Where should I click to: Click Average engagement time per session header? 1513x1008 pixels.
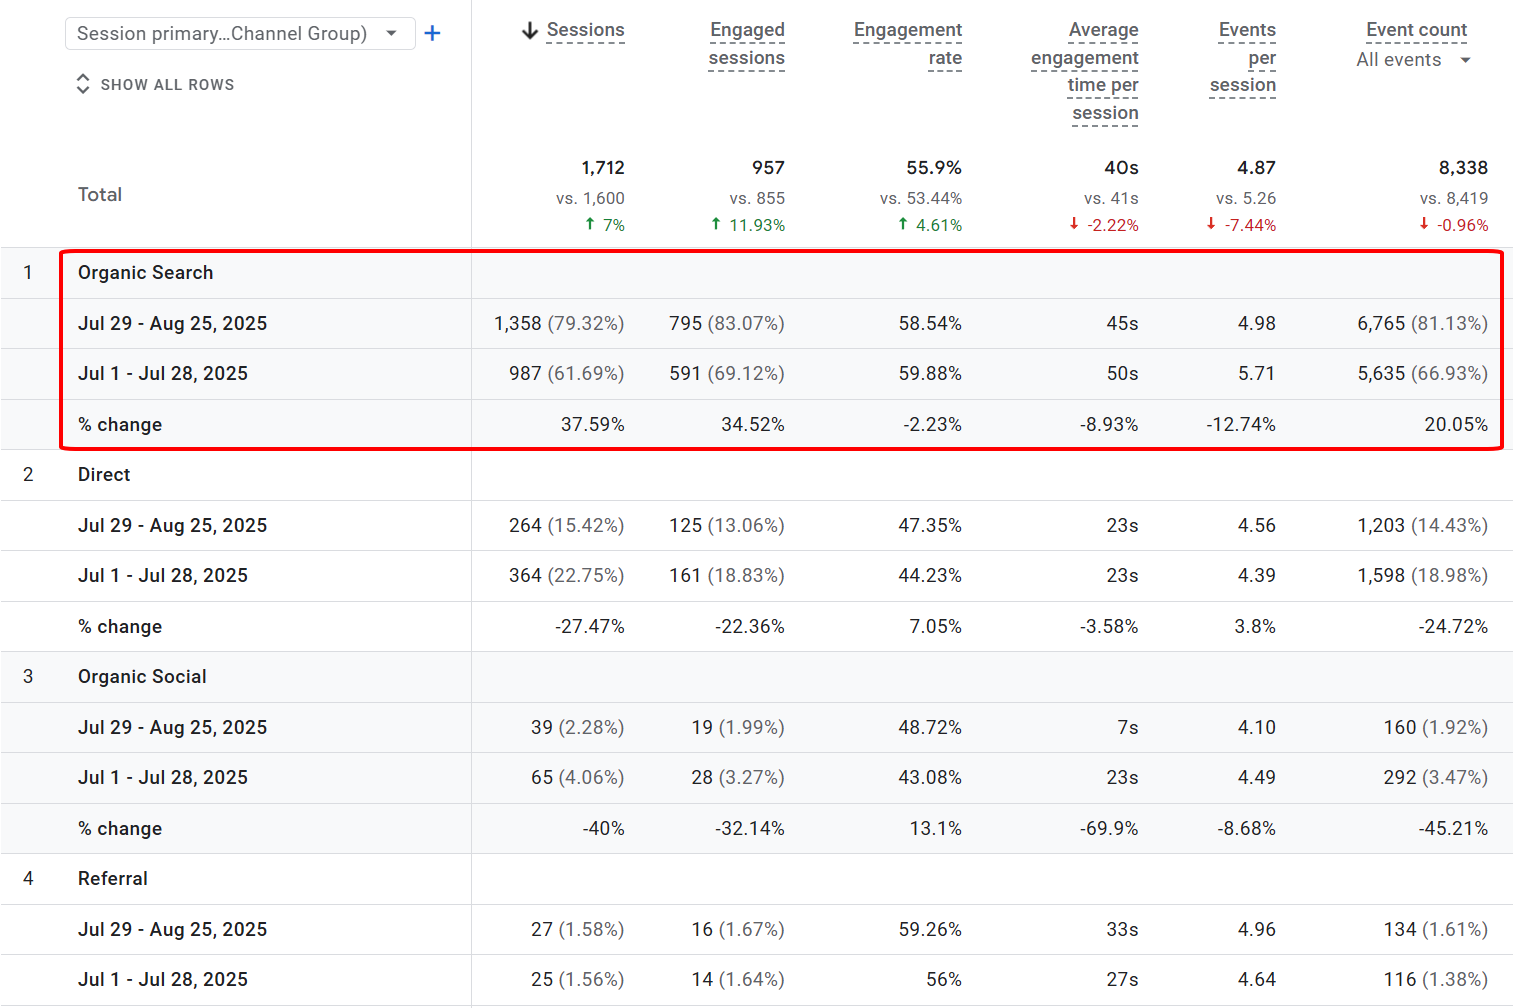click(x=1086, y=71)
